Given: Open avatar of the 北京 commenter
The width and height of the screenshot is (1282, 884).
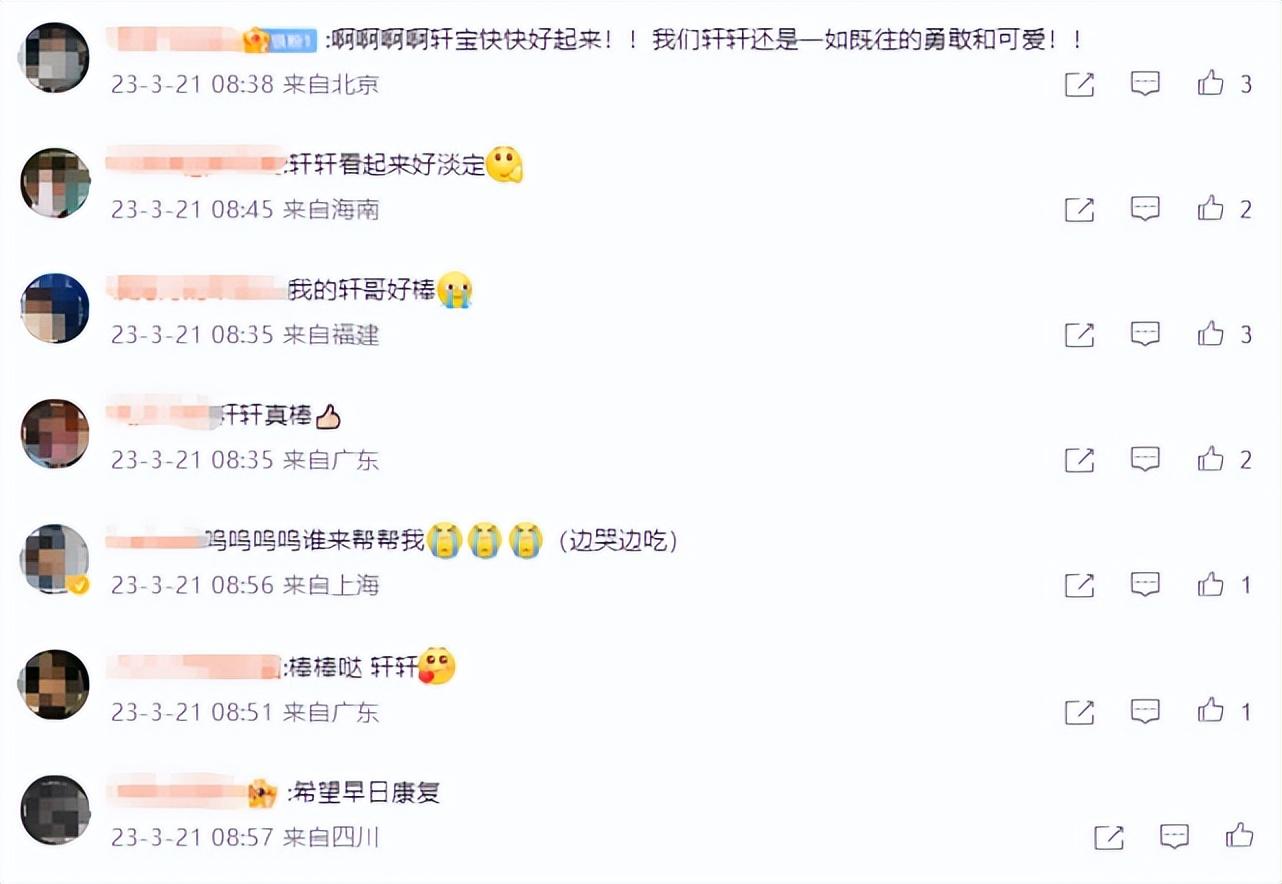Looking at the screenshot, I should pos(55,58).
